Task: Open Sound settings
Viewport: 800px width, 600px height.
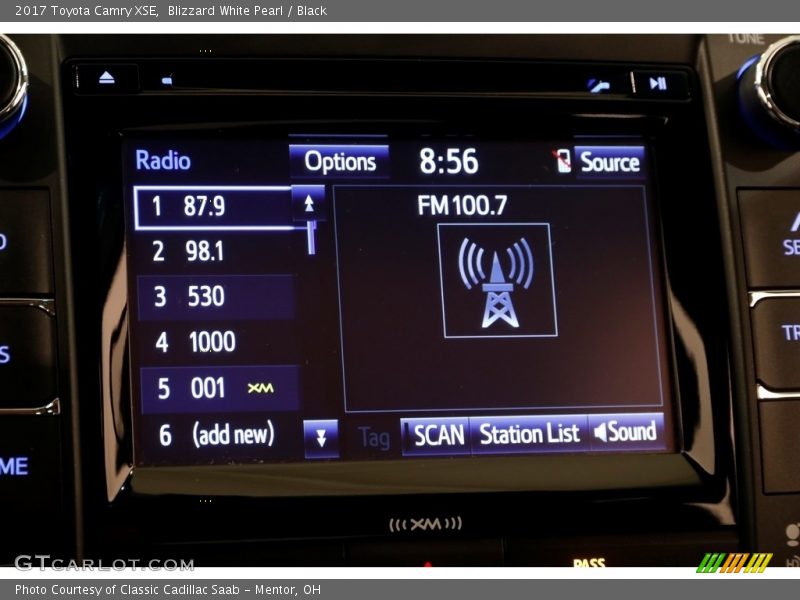Action: [627, 432]
